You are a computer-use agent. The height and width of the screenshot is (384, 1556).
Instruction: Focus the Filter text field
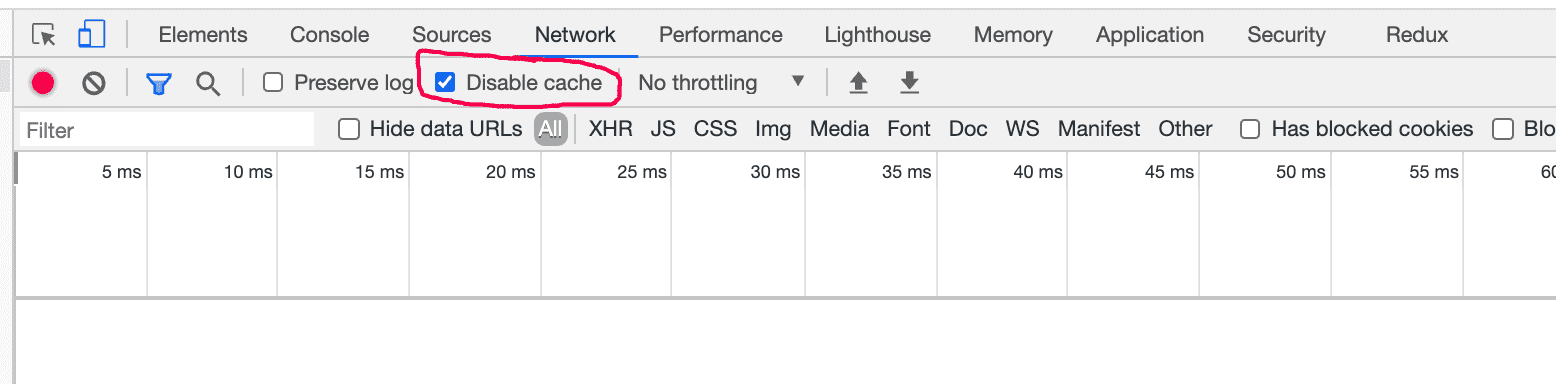(x=166, y=130)
